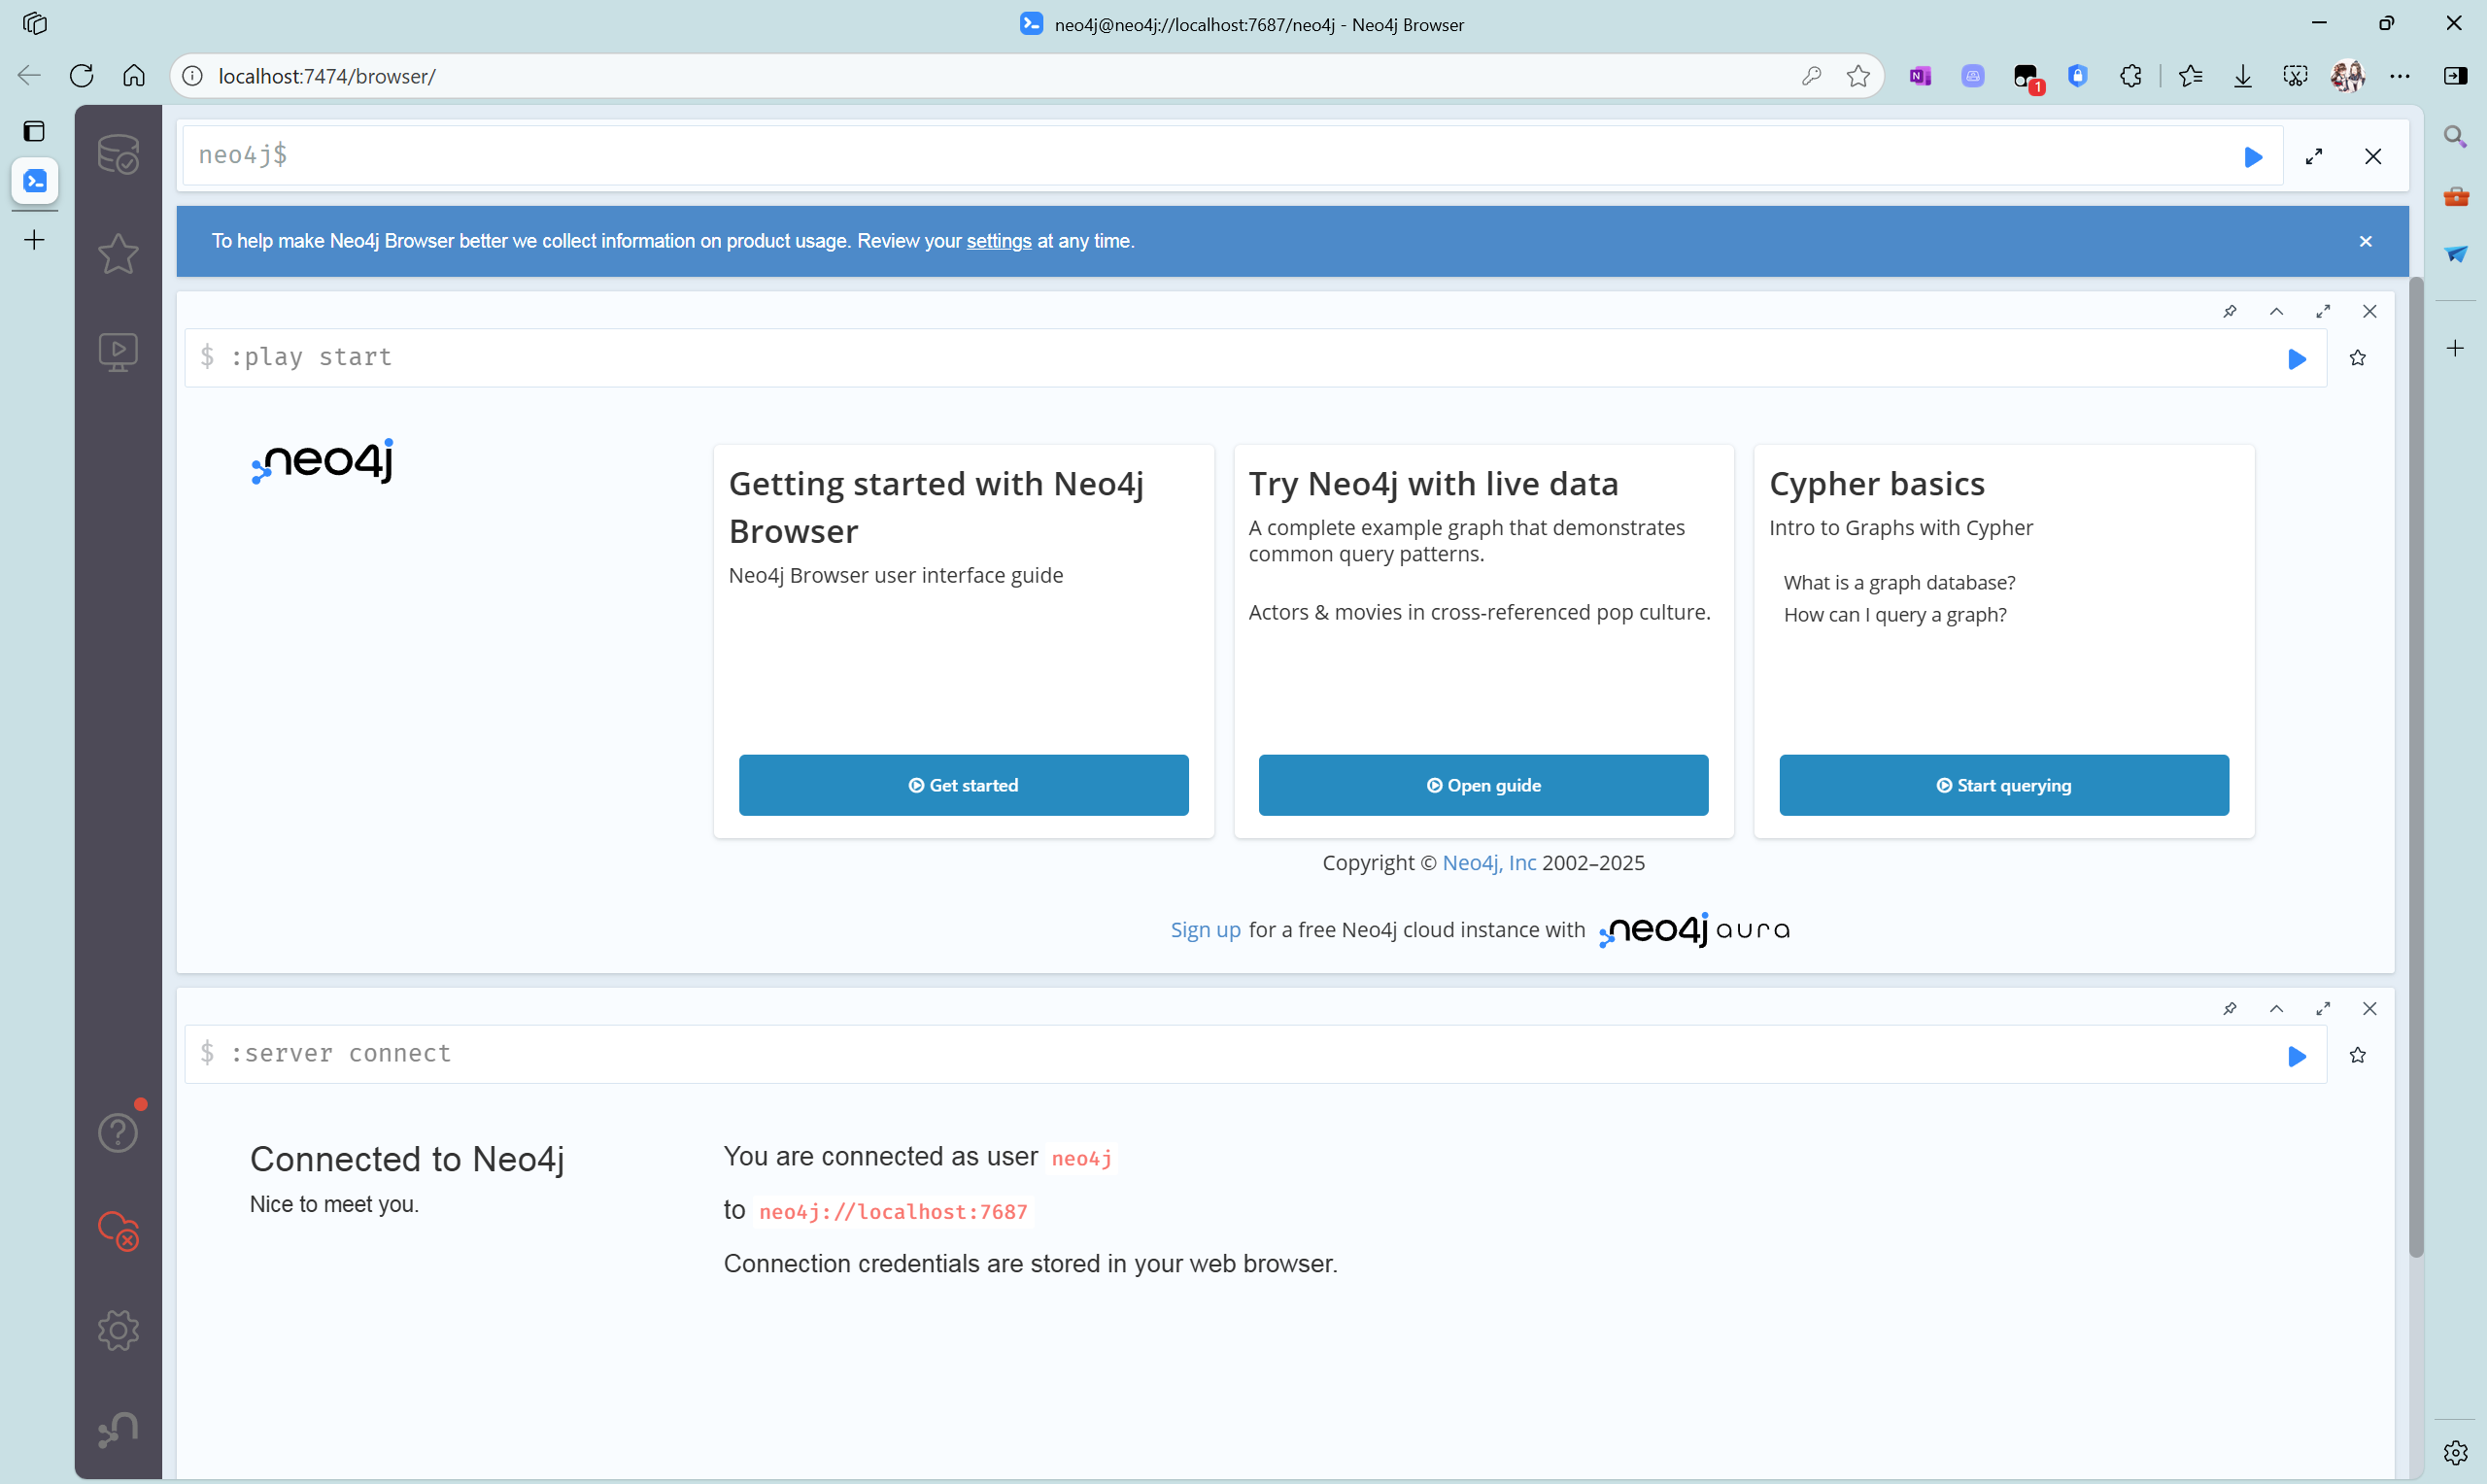Open the Favorites star sidebar panel

118,253
